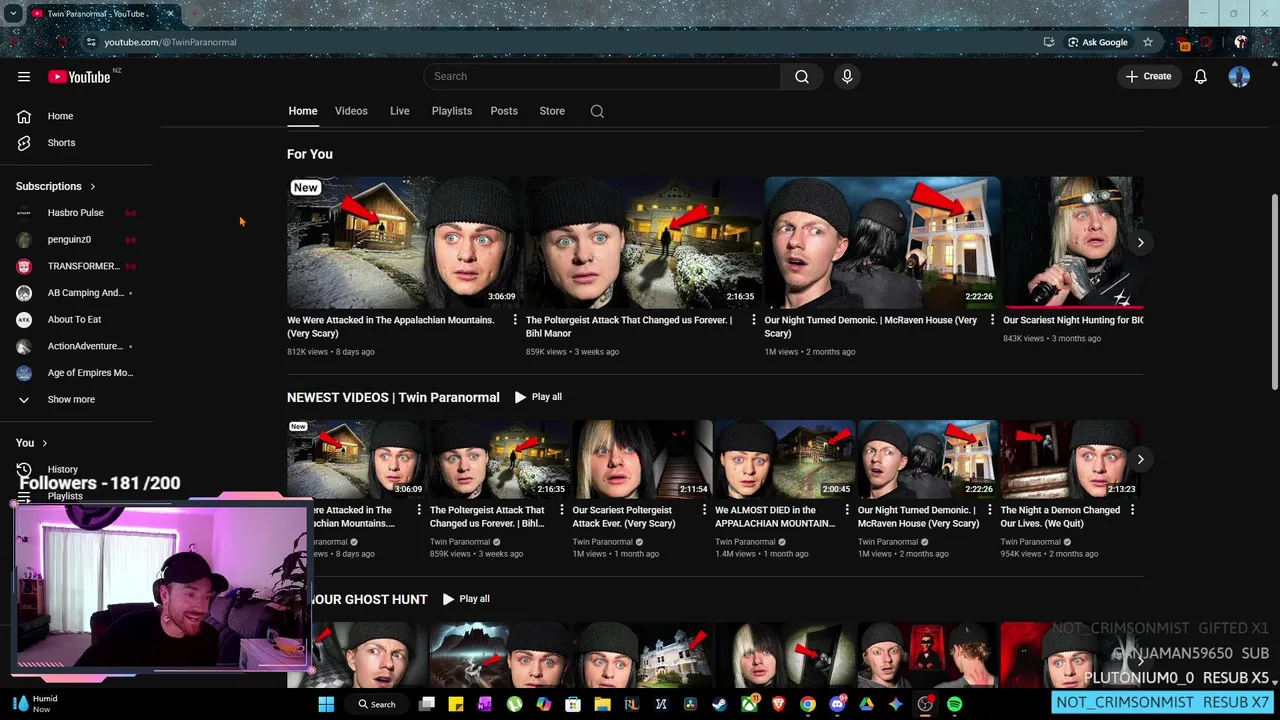Open the Humid weather widget
The height and width of the screenshot is (720, 1280).
point(34,704)
